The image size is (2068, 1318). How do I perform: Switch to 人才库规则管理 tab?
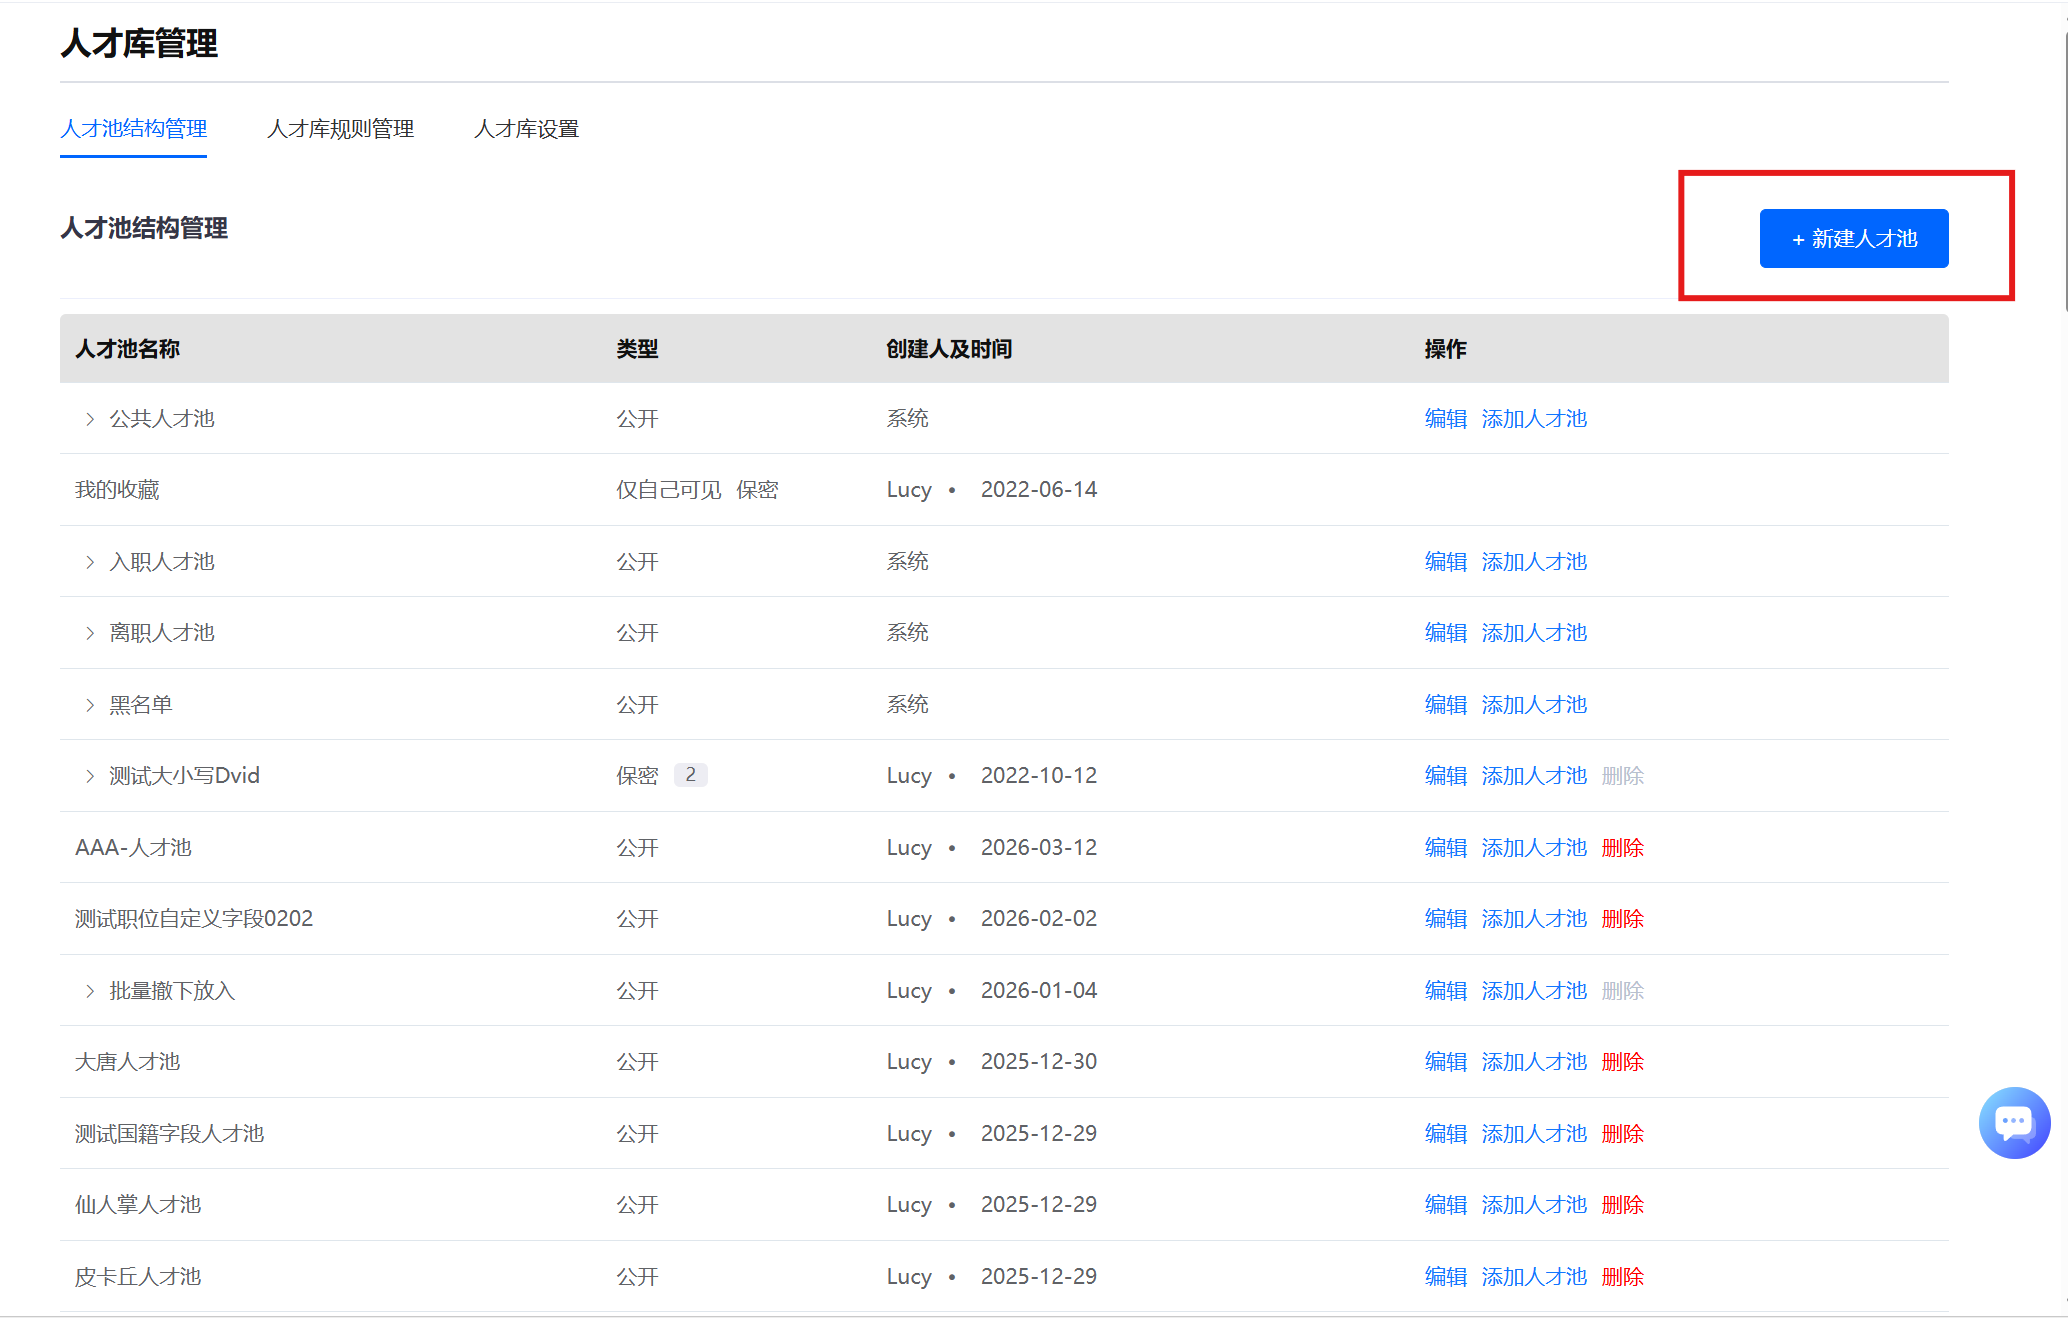340,129
